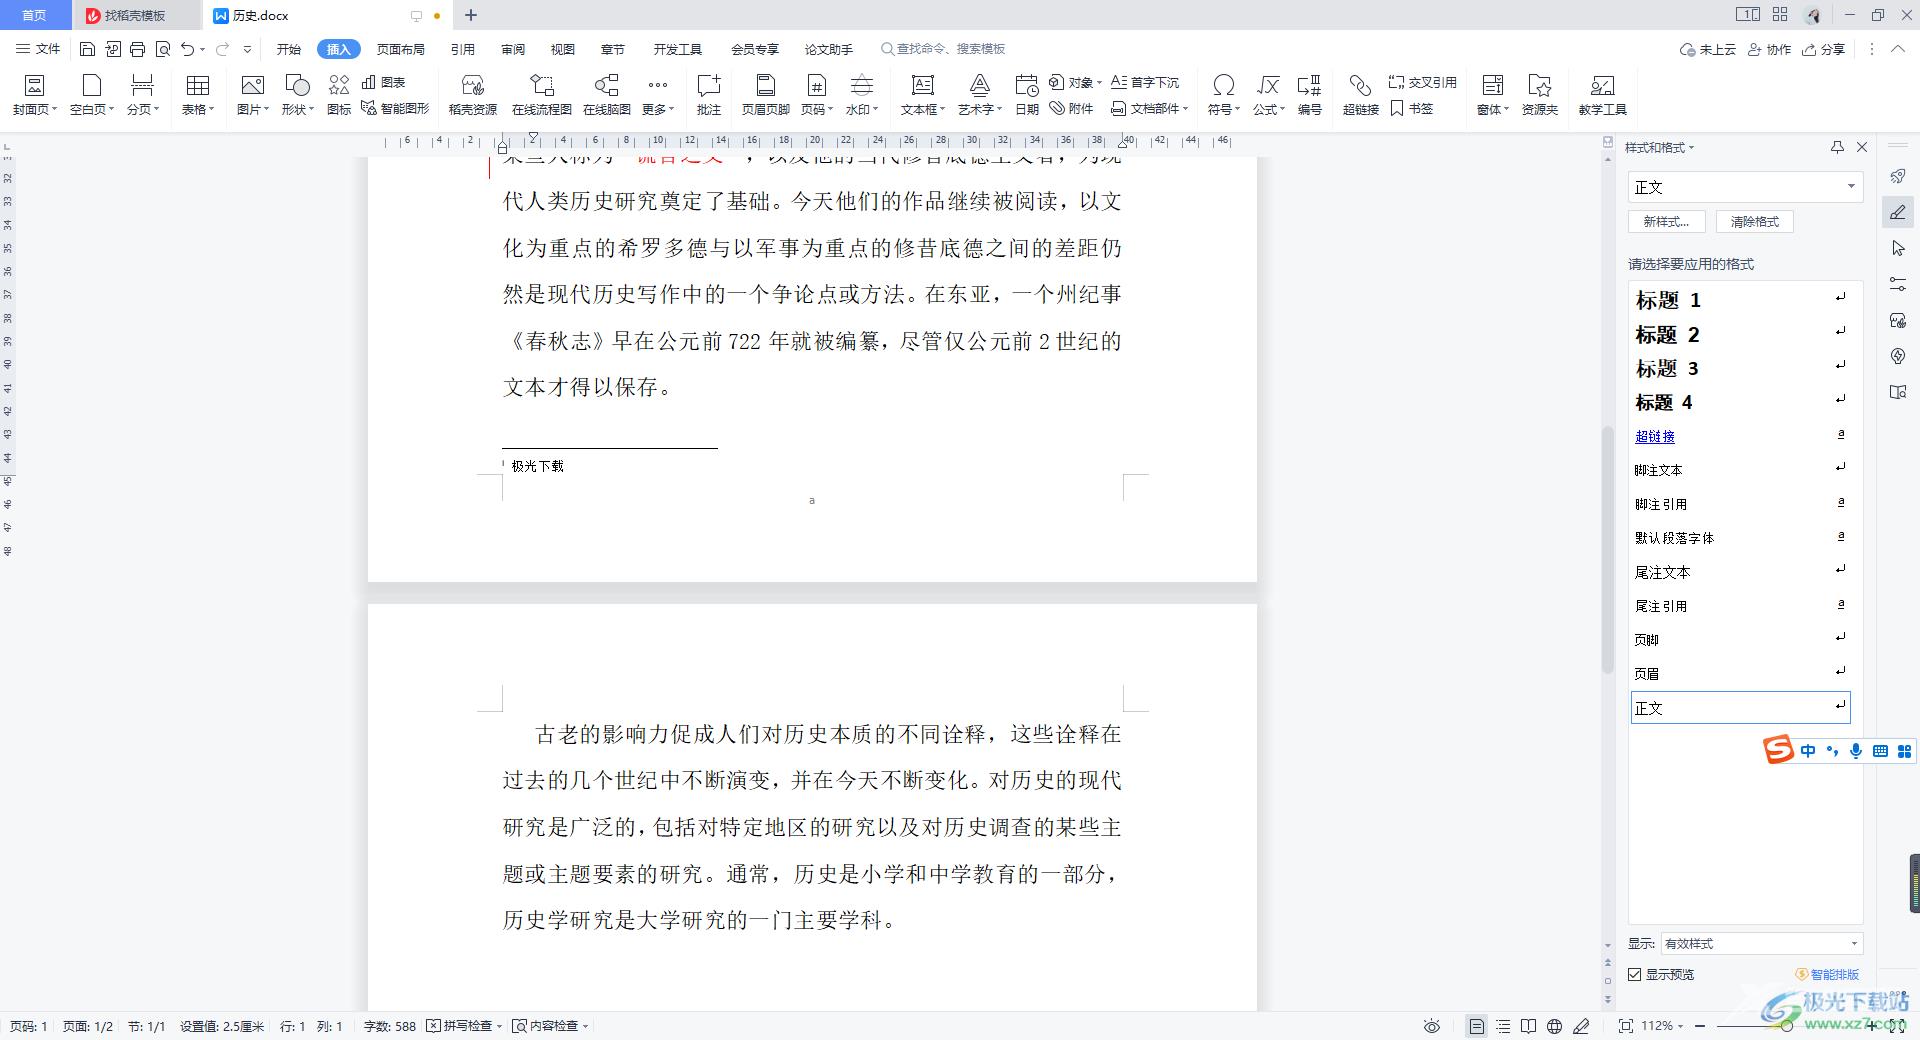This screenshot has height=1040, width=1920.
Task: Toggle the 显示预览 checkbox
Action: (x=1635, y=974)
